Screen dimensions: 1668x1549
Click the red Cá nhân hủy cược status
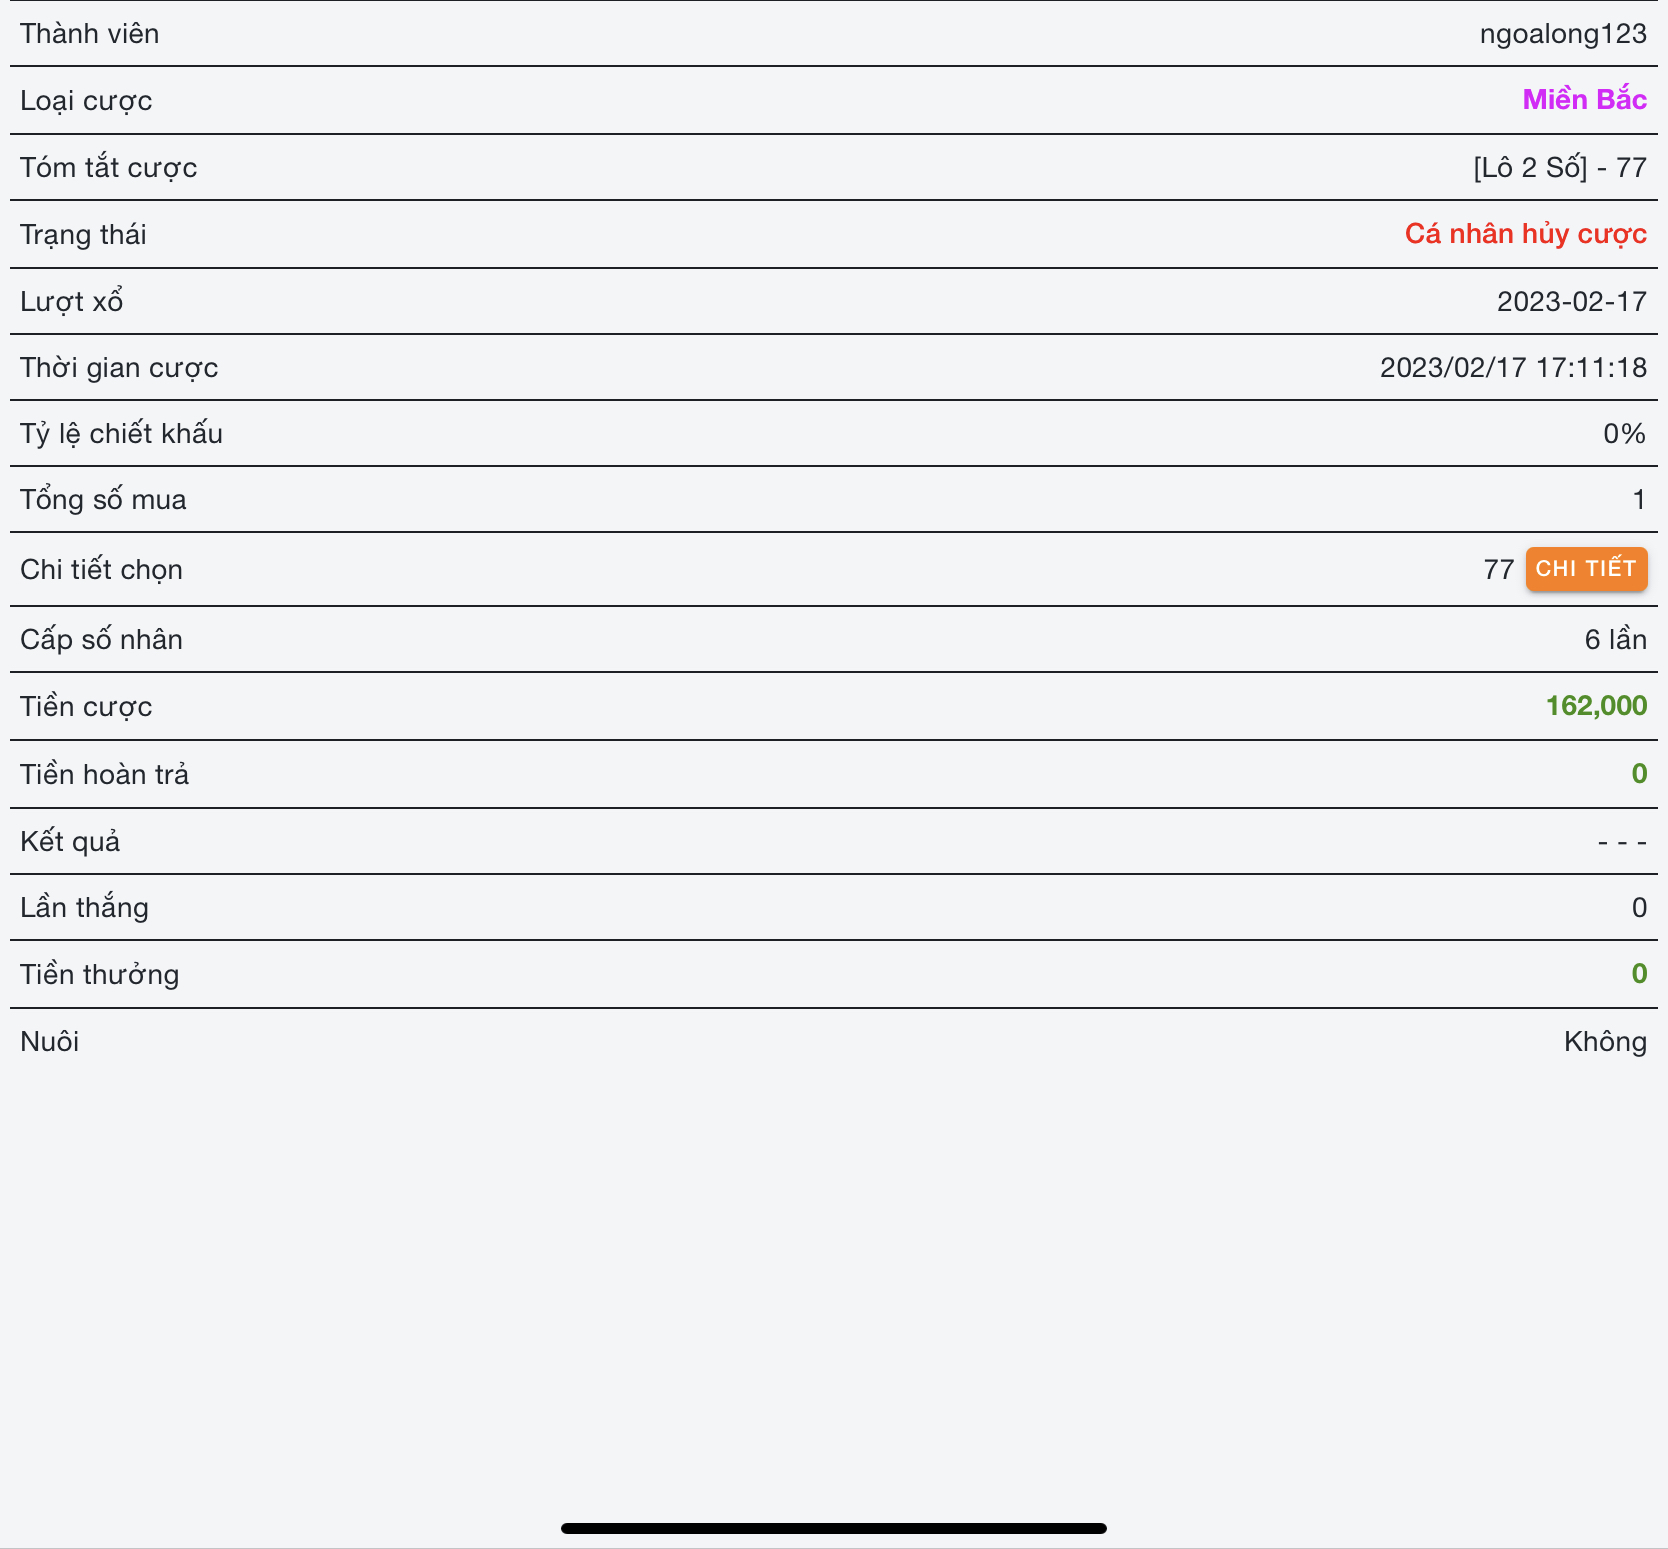[1525, 234]
